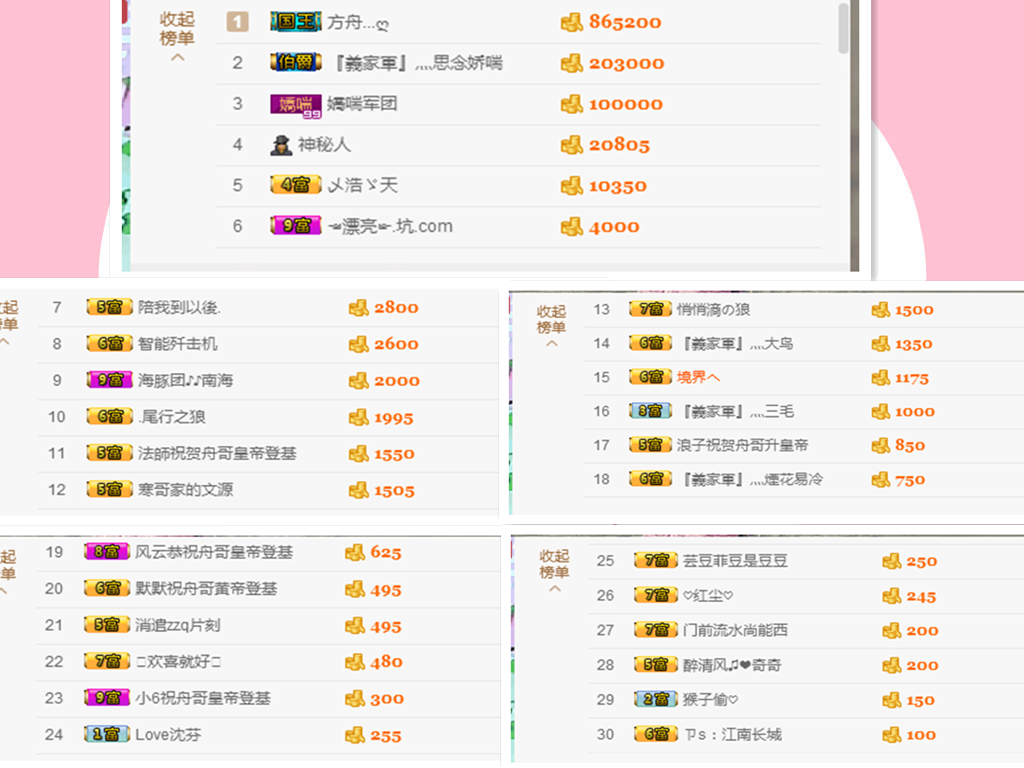Click the 9富 badge beside 海豚团♪南海
This screenshot has width=1024, height=768.
pyautogui.click(x=110, y=380)
